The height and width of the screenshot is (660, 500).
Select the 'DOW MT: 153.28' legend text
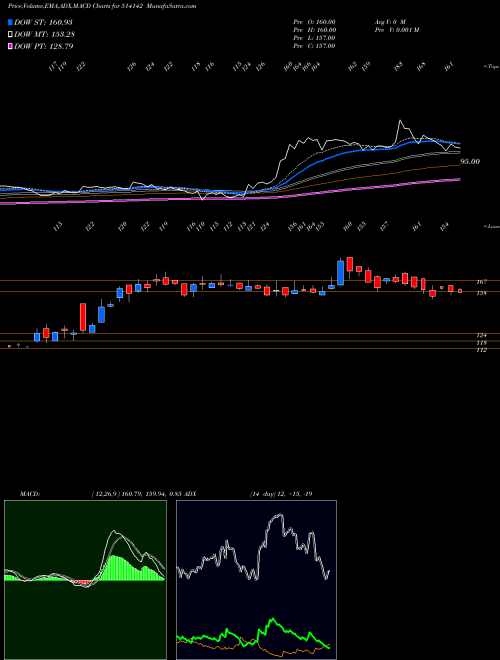(x=44, y=34)
